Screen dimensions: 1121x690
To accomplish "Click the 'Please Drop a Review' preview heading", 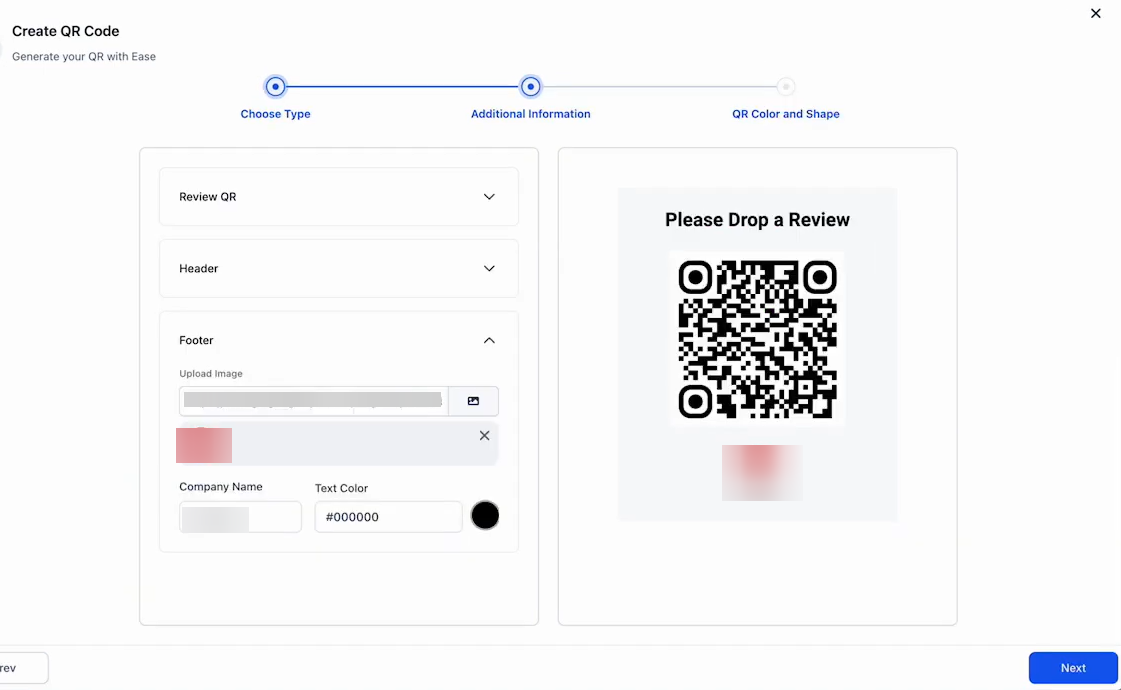I will 757,220.
